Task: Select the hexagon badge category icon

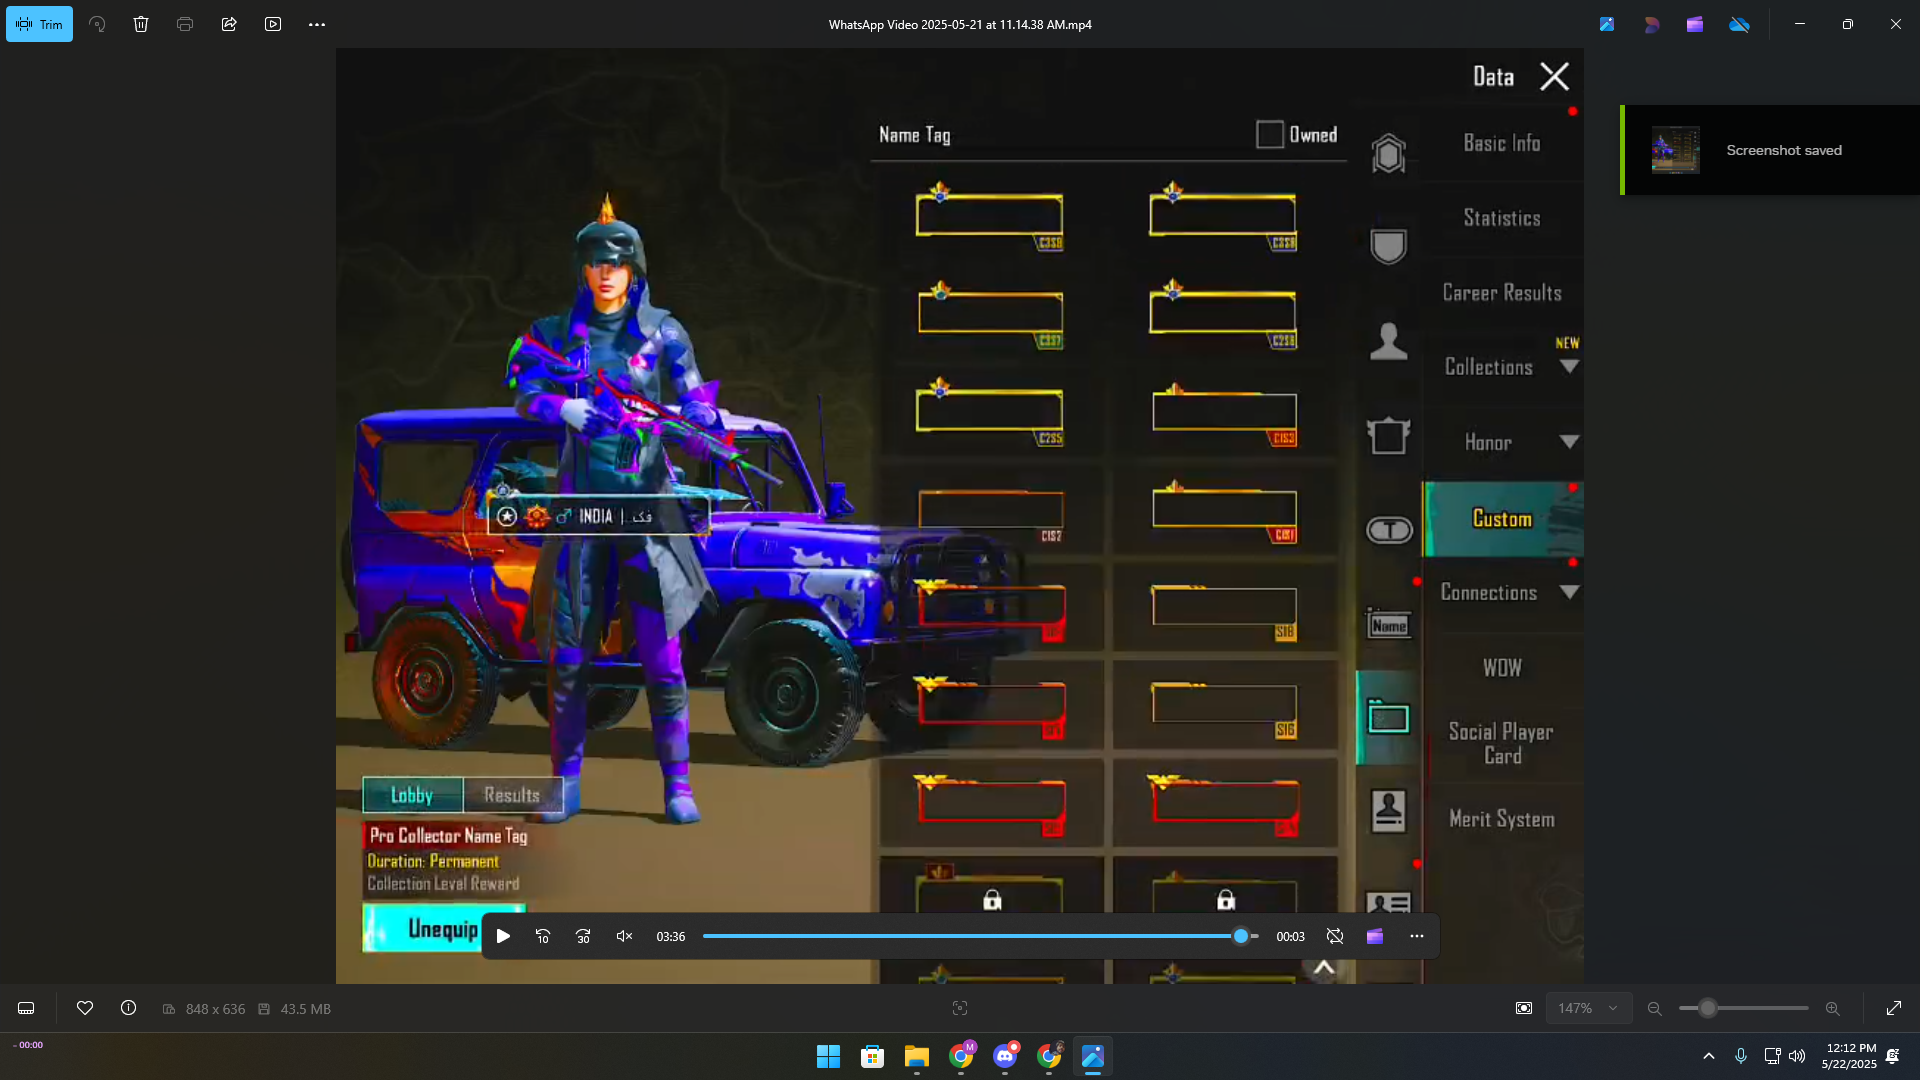Action: point(1388,153)
